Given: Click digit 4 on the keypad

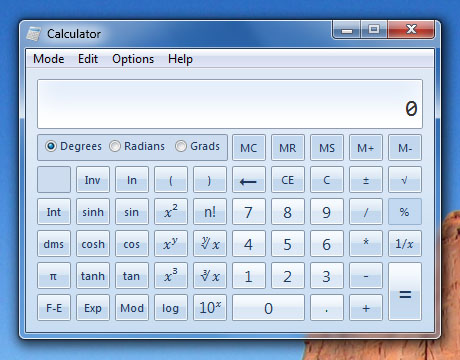Looking at the screenshot, I should pos(249,244).
